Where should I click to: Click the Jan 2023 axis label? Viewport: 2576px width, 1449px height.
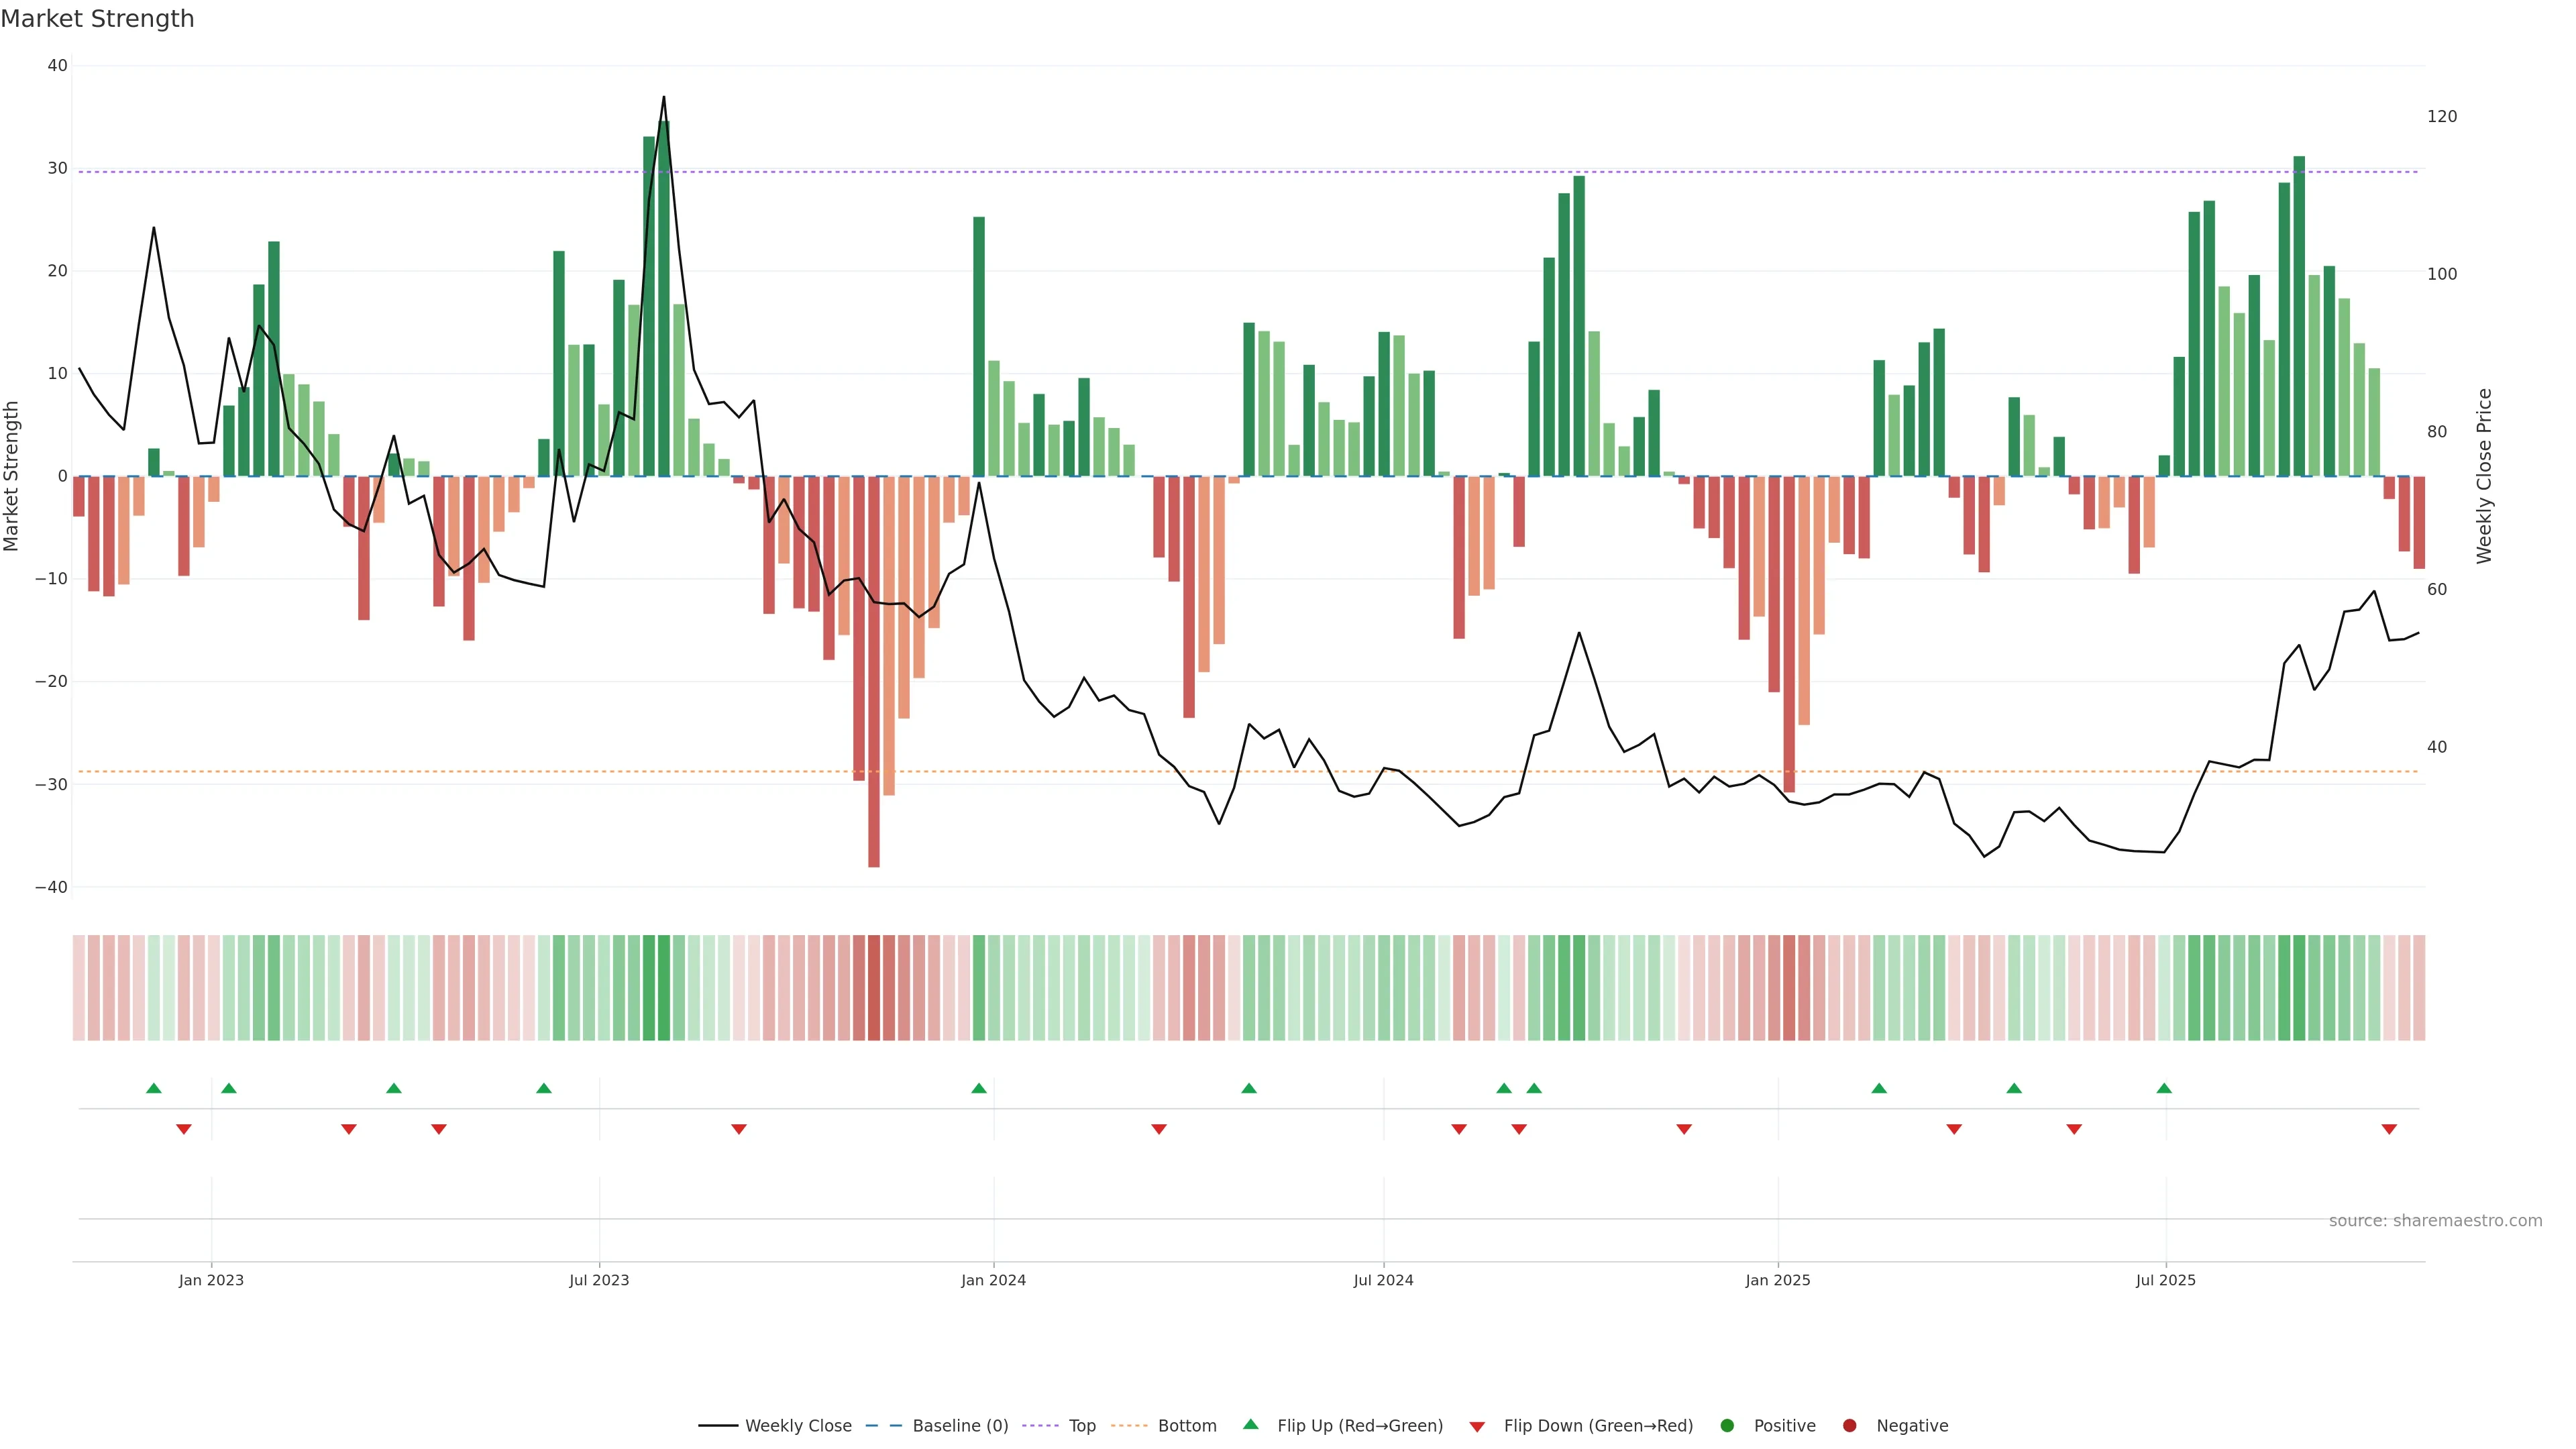point(211,1280)
